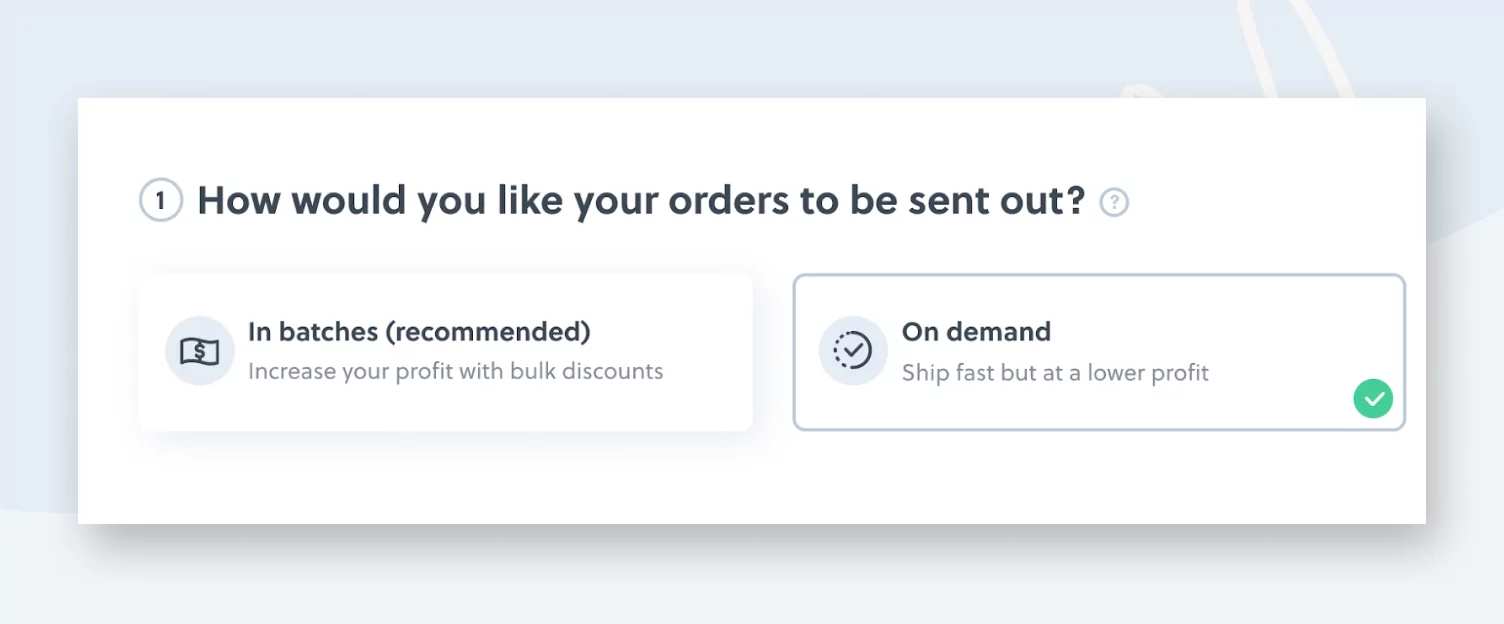Viewport: 1504px width, 624px height.
Task: Click the dashed clock checkmark icon
Action: tap(853, 351)
